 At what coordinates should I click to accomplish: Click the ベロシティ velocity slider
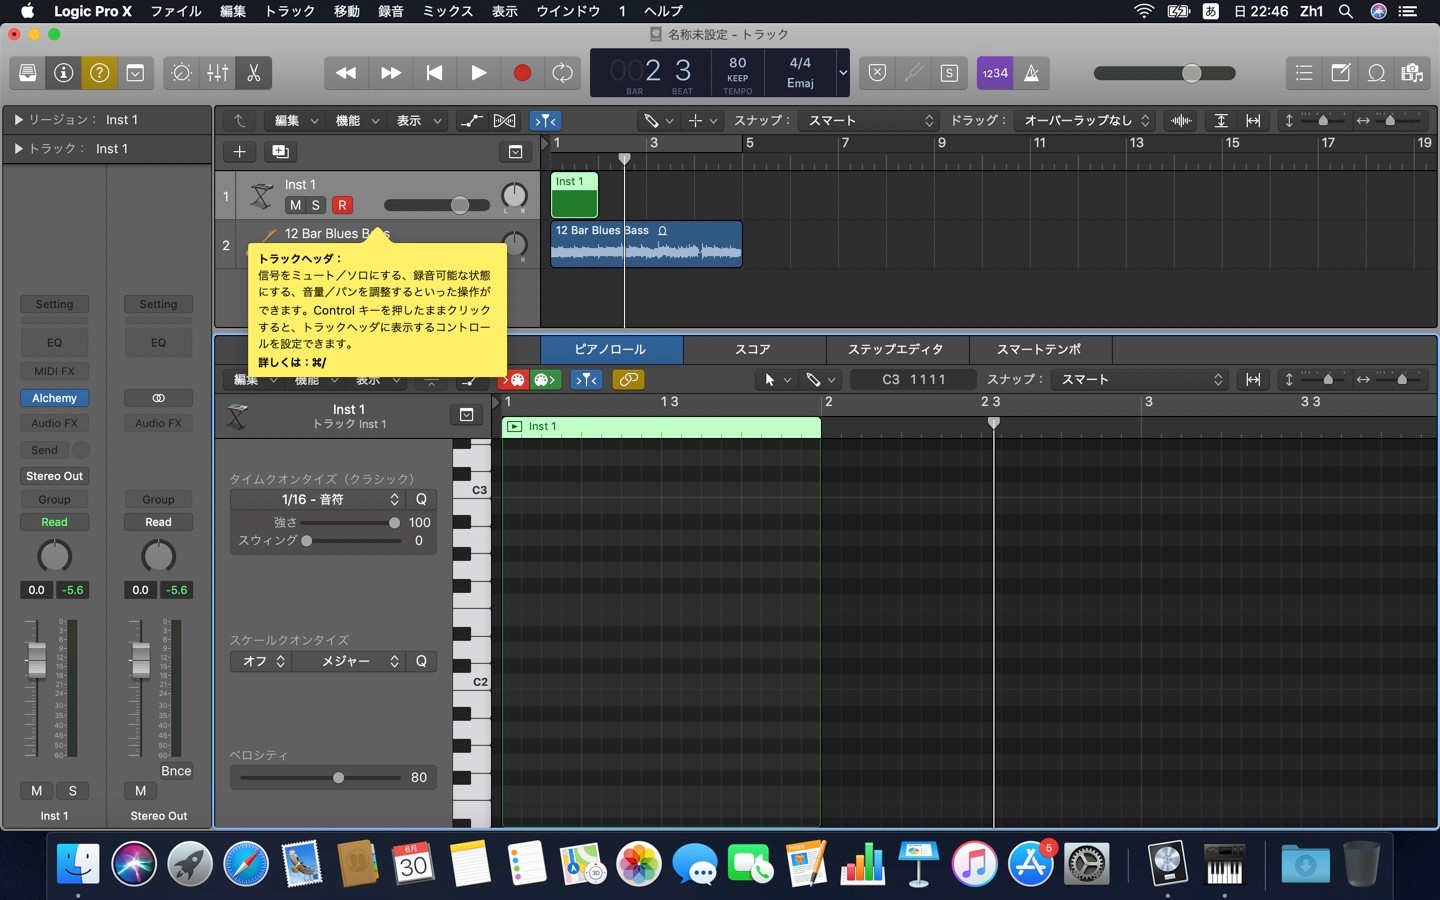pos(338,778)
